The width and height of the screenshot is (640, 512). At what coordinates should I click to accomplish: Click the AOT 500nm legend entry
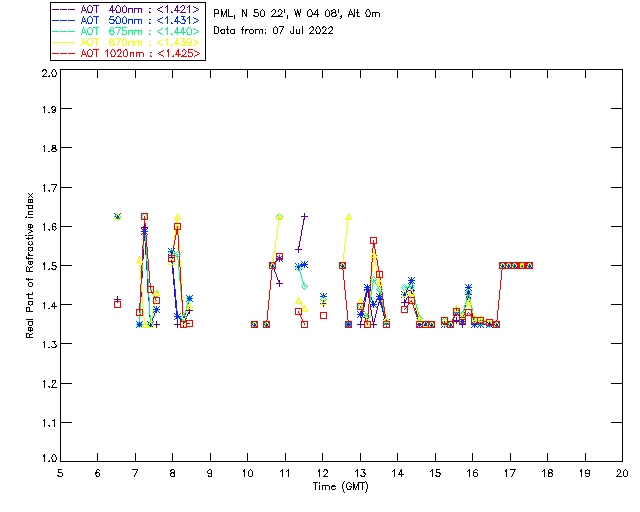pos(127,20)
